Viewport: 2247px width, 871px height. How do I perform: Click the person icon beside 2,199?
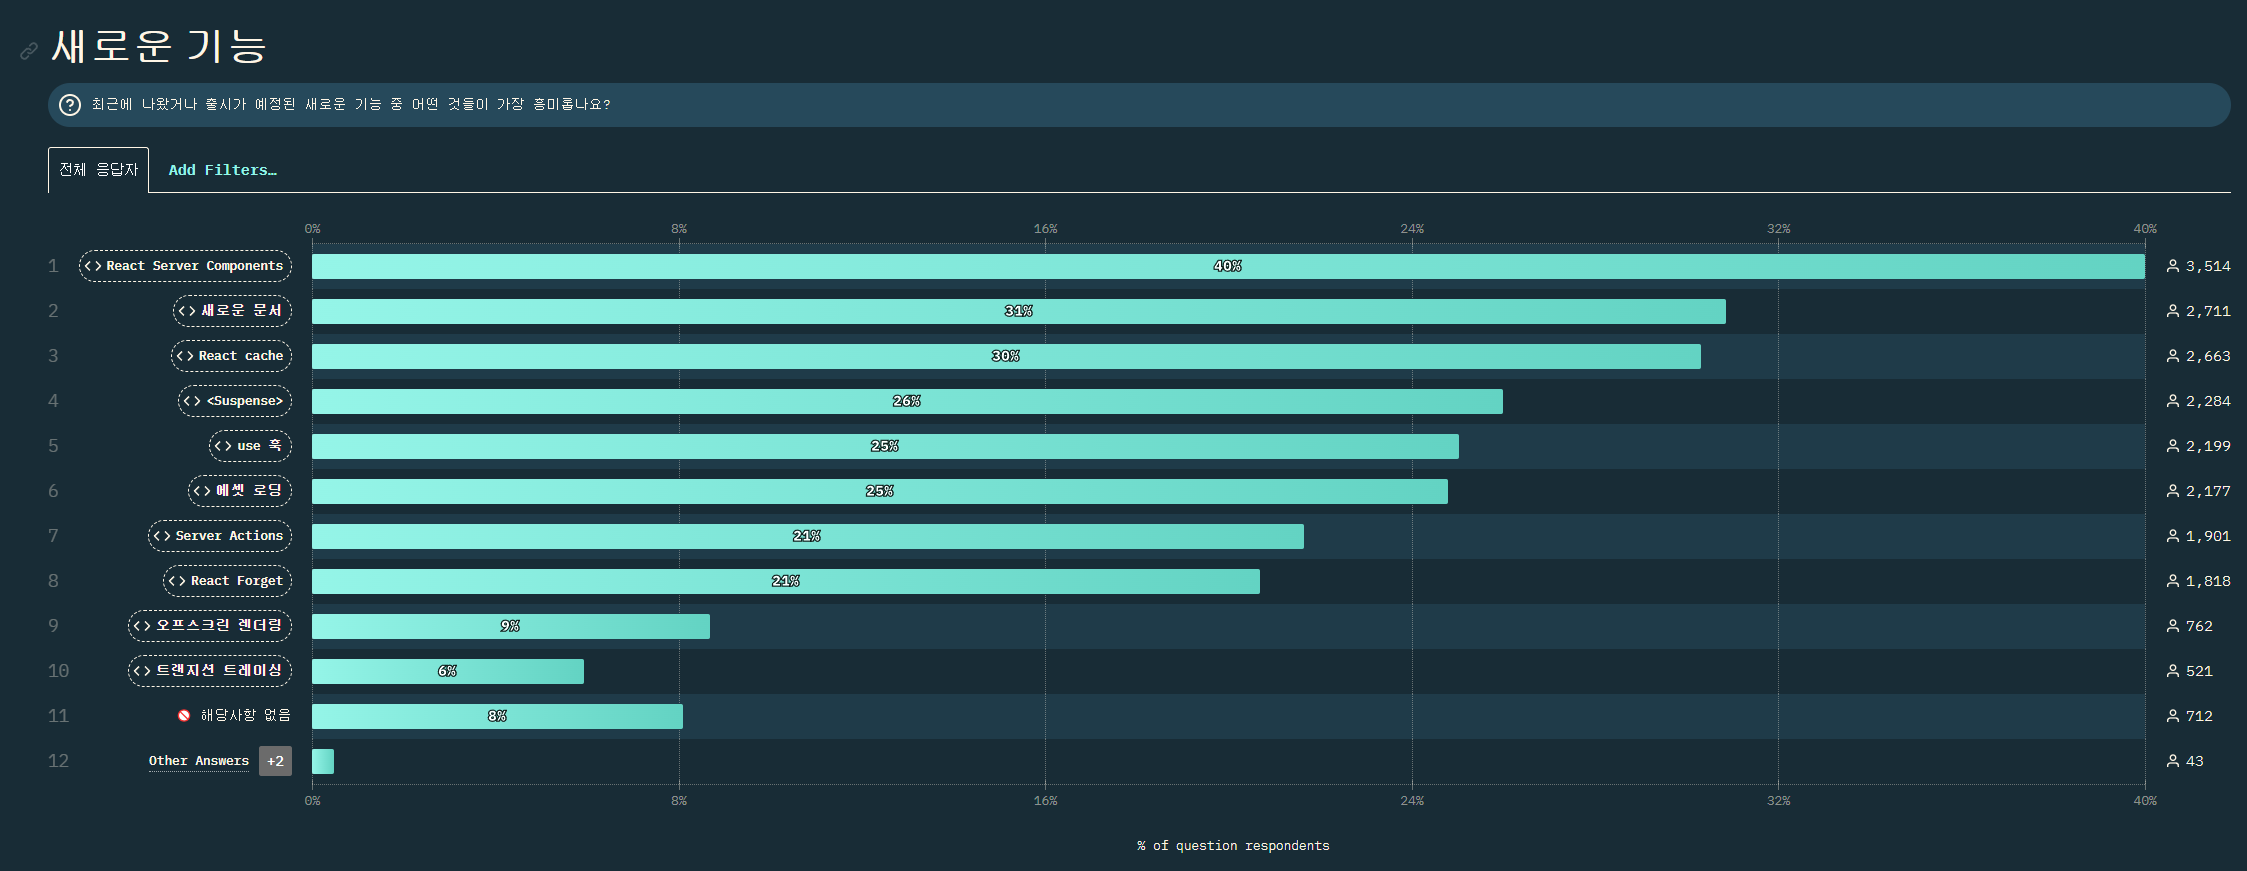[2173, 446]
